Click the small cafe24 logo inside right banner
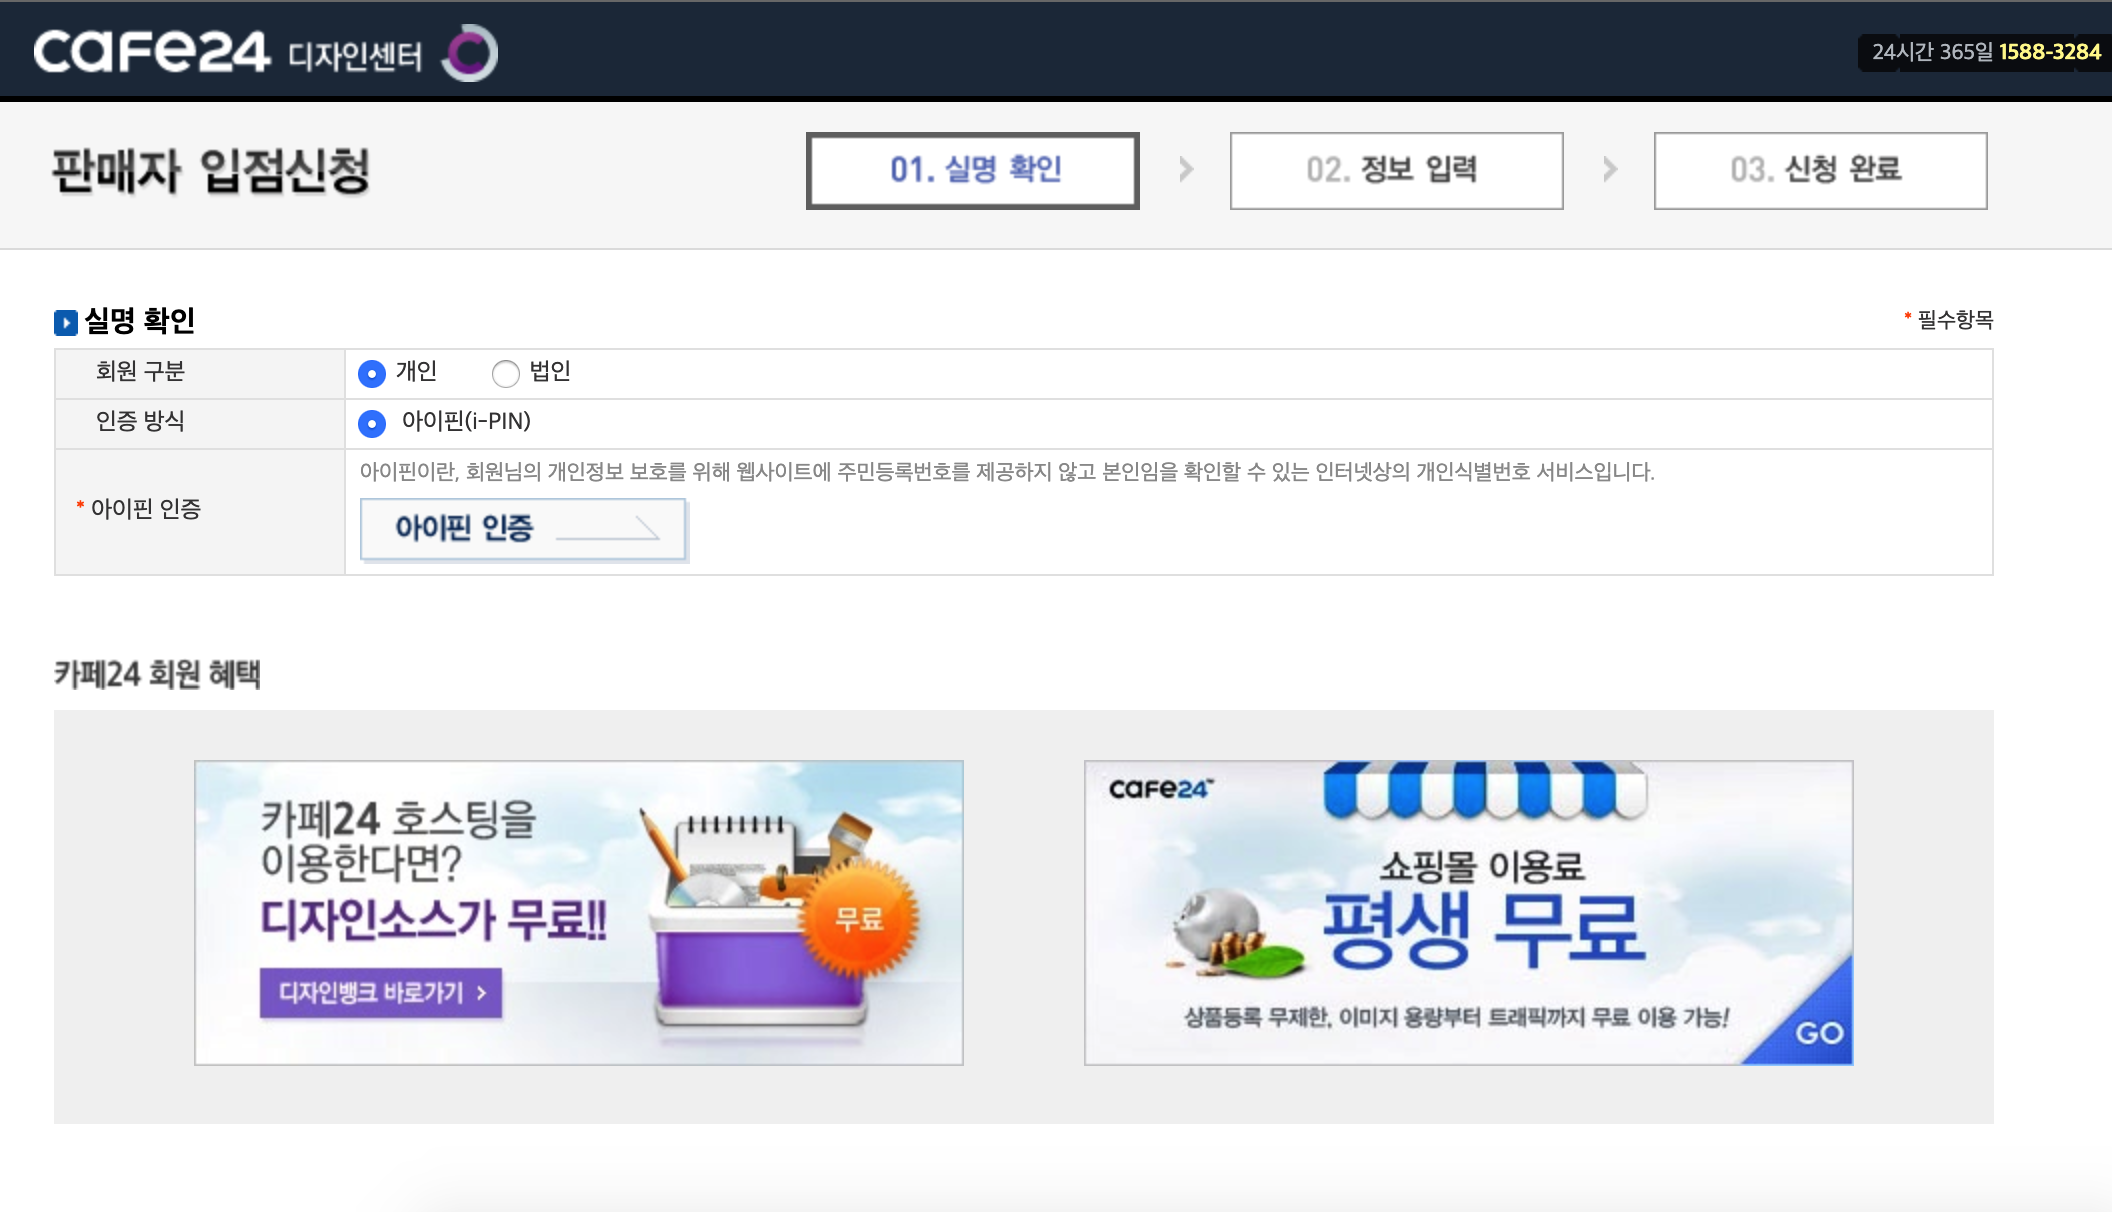The width and height of the screenshot is (2112, 1212). (x=1160, y=789)
